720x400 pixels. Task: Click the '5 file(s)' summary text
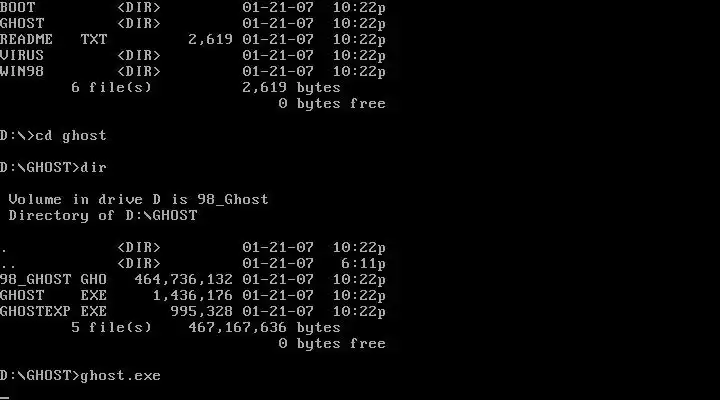click(x=111, y=327)
